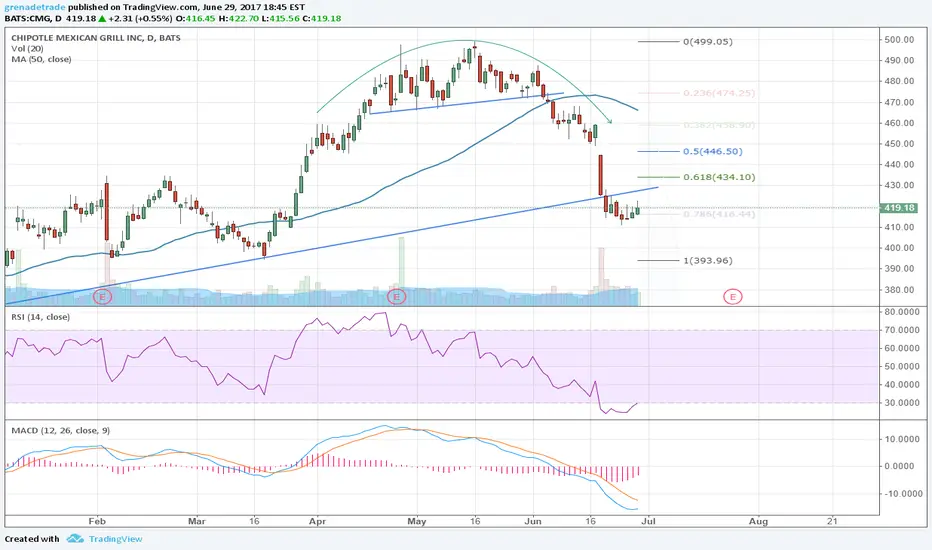
Task: Click the 500.00 price axis value
Action: (899, 40)
